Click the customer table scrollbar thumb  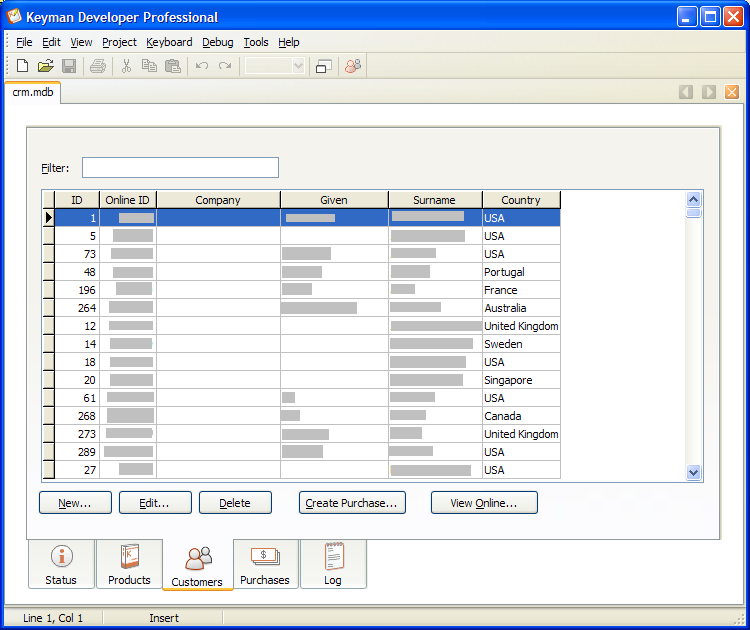click(694, 213)
